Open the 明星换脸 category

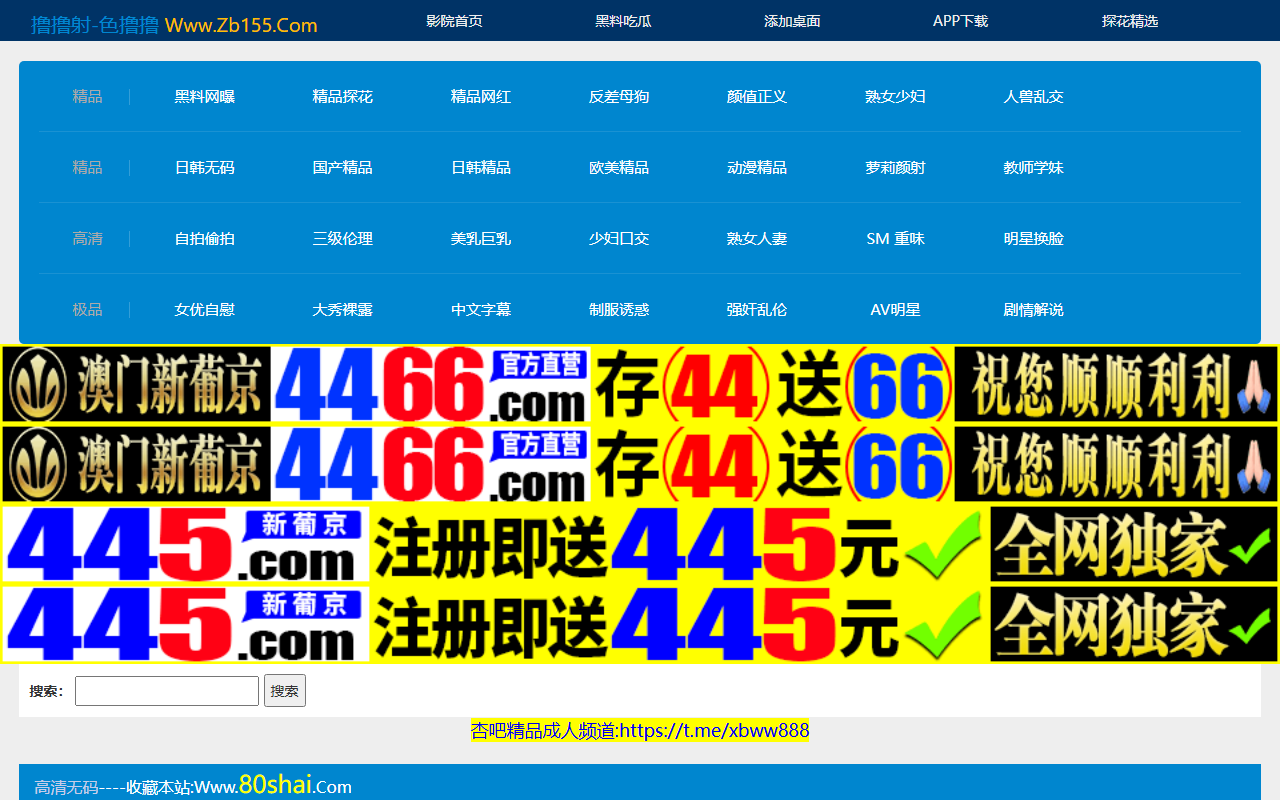point(1034,239)
